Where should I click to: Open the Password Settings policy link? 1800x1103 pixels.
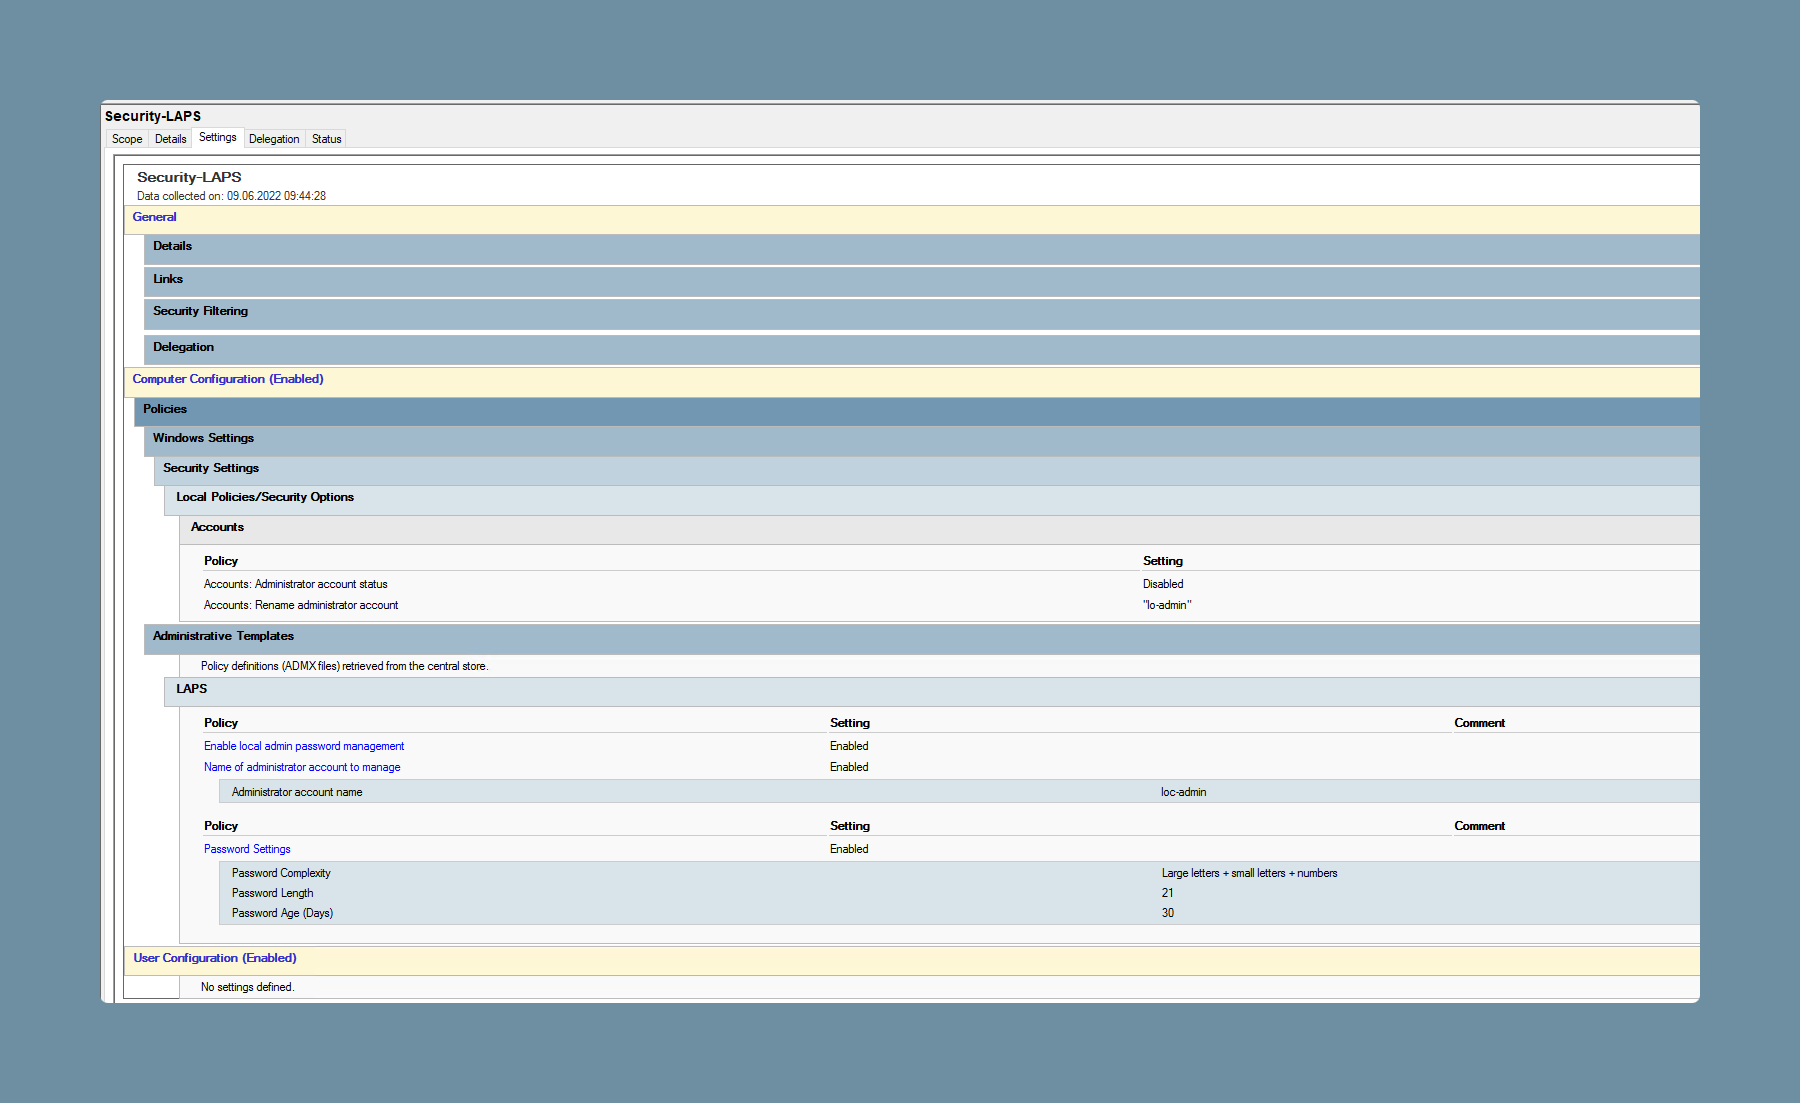[247, 849]
